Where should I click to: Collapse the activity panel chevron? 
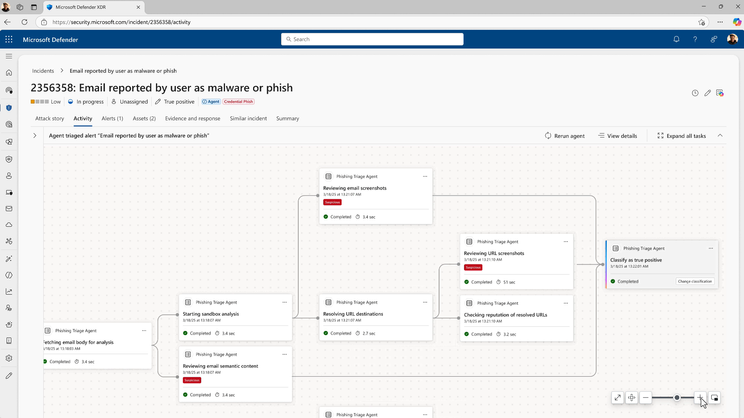[x=720, y=136]
